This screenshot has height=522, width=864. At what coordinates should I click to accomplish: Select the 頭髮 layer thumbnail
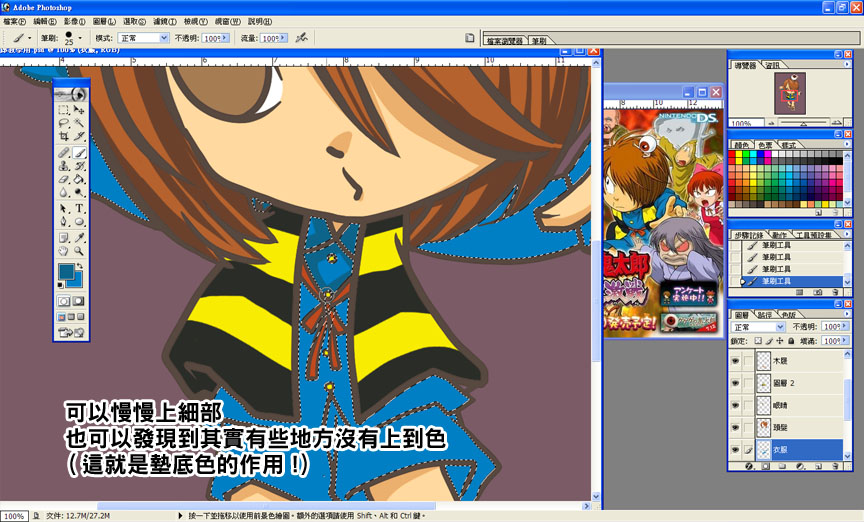pyautogui.click(x=763, y=427)
